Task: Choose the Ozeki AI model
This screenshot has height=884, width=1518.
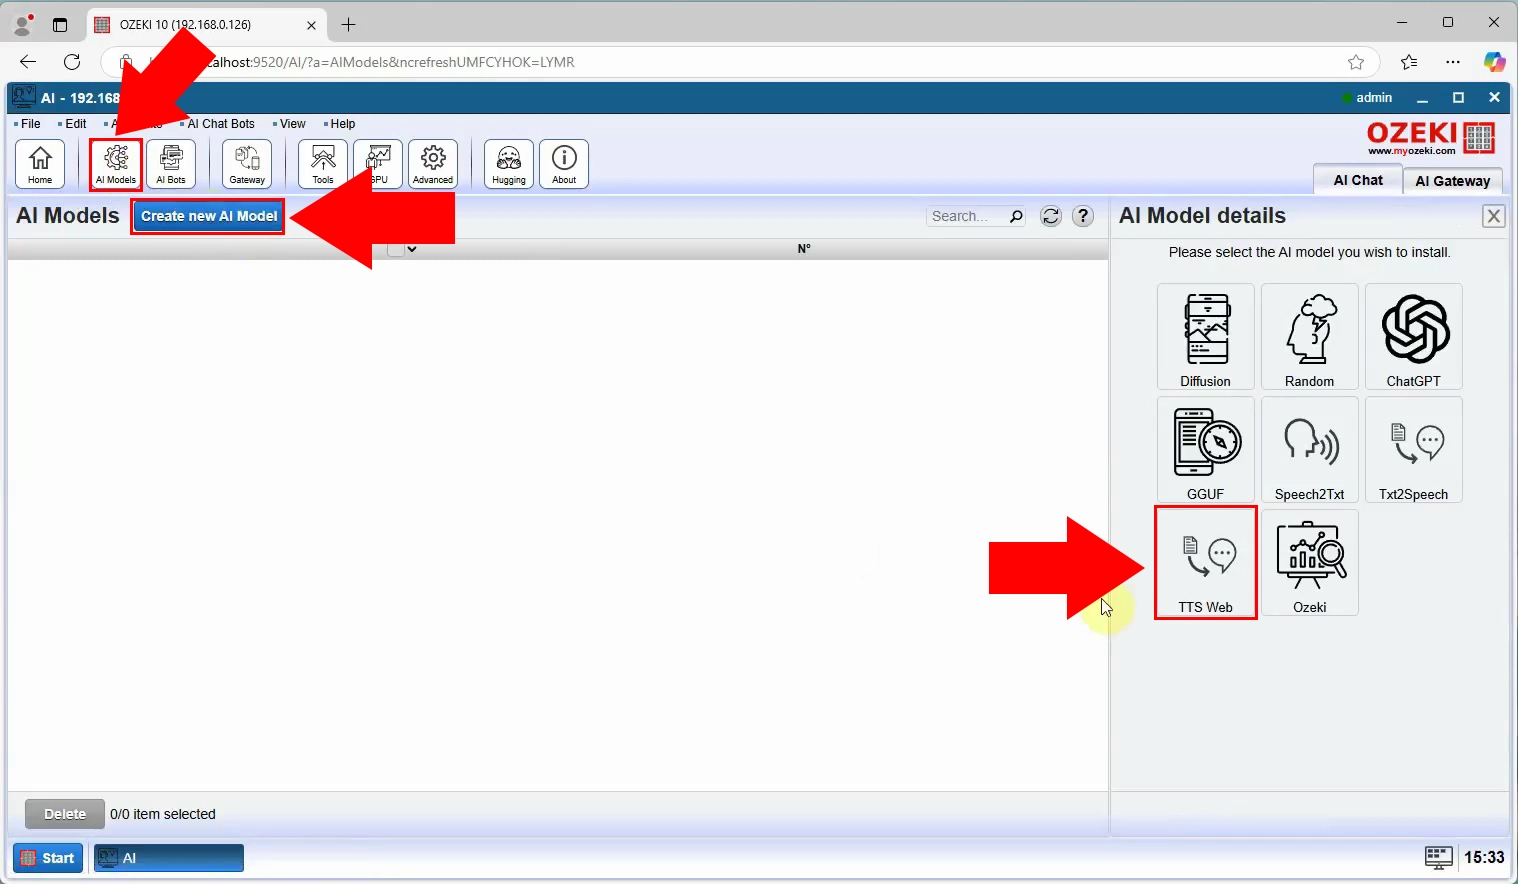Action: [x=1310, y=563]
